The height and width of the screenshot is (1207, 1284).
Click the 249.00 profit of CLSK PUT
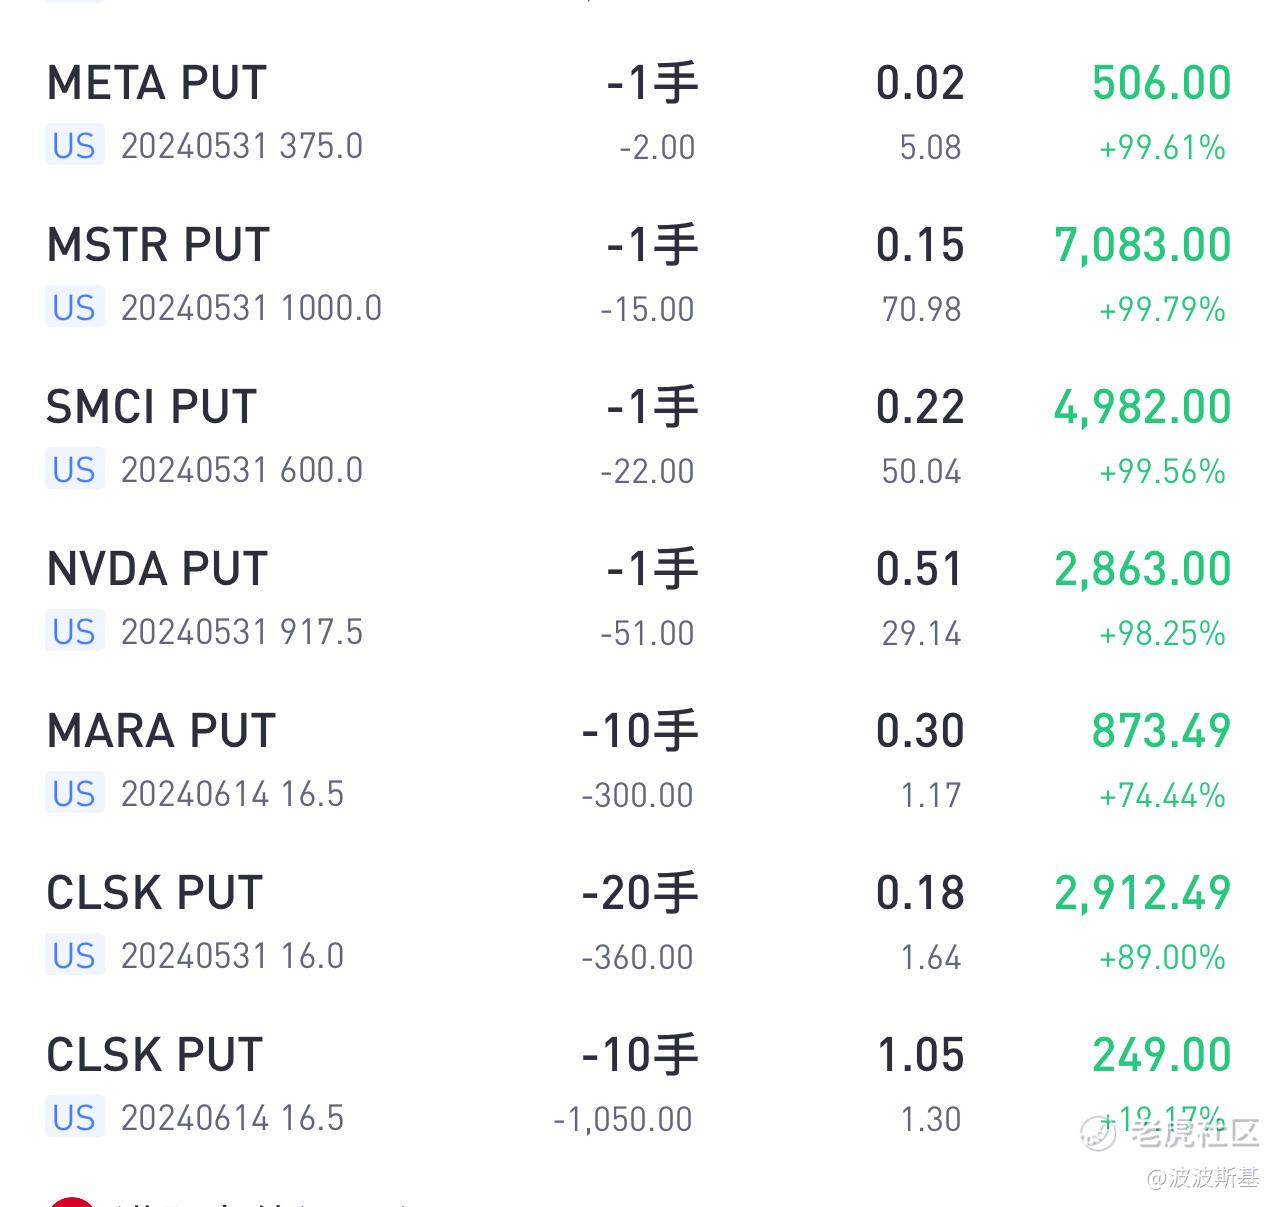(x=1161, y=1055)
